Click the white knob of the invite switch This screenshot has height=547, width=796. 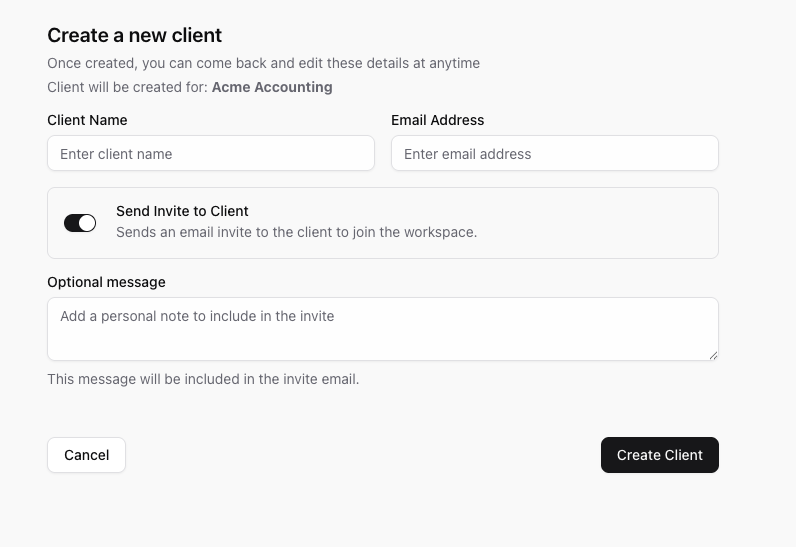(x=87, y=223)
